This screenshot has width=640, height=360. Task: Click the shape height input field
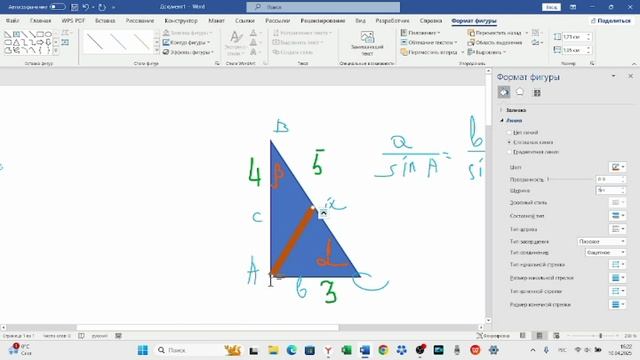coord(572,37)
